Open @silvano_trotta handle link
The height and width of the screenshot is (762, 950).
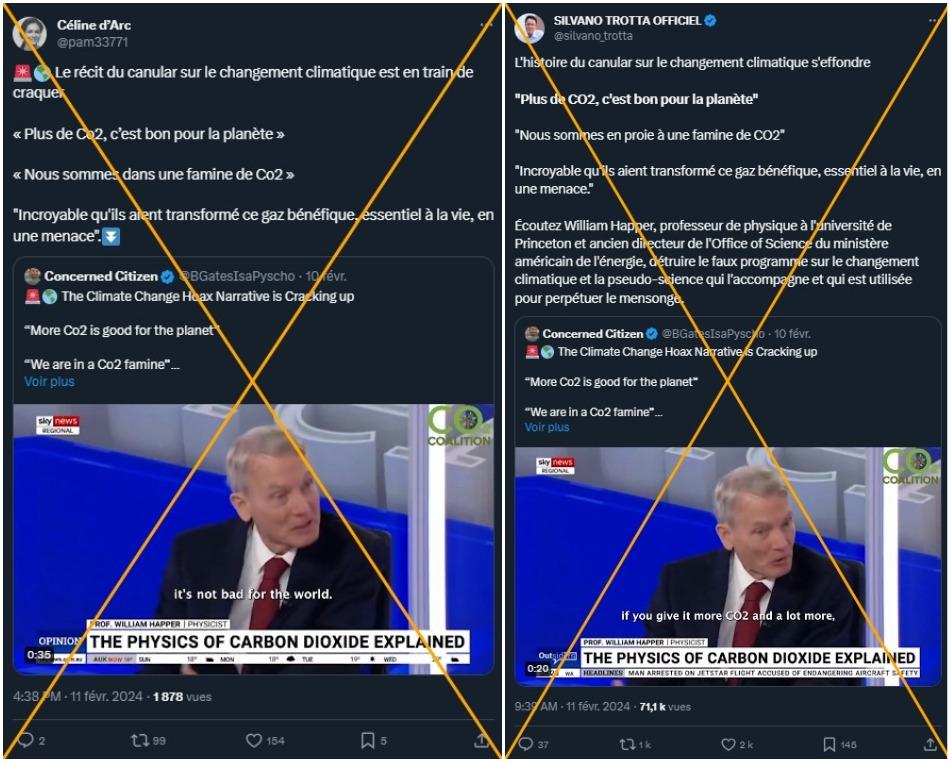[x=593, y=36]
